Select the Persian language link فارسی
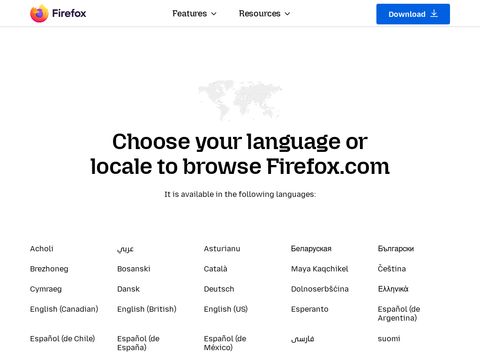The image size is (480, 360). tap(302, 339)
